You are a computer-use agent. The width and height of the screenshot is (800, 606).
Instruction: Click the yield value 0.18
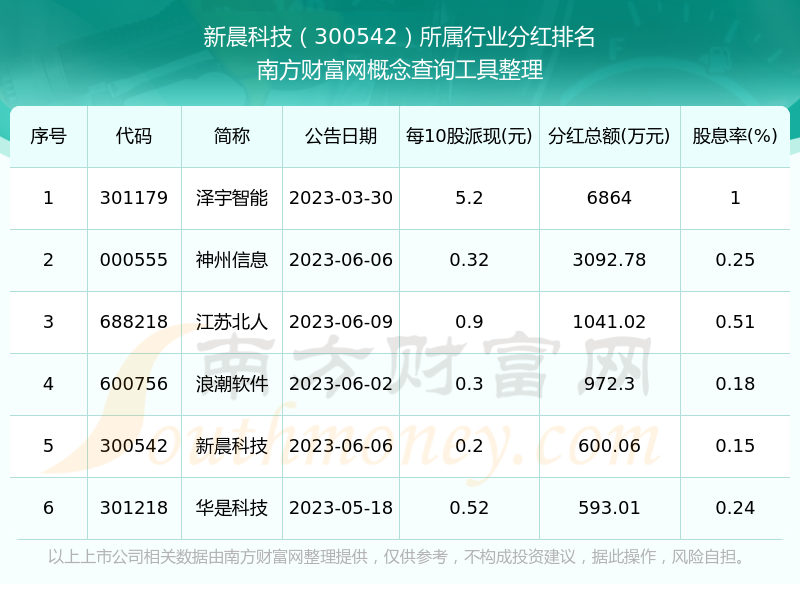[735, 384]
